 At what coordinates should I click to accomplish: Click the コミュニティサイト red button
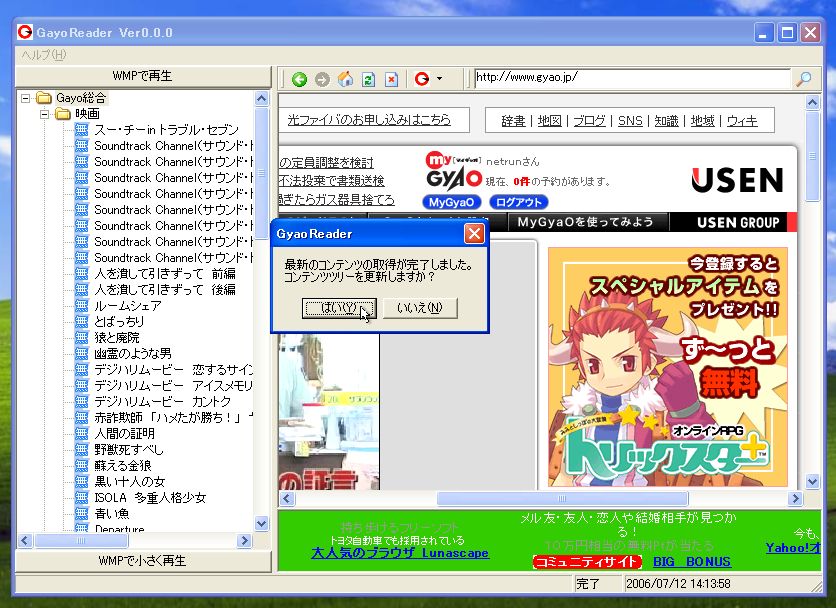click(586, 562)
